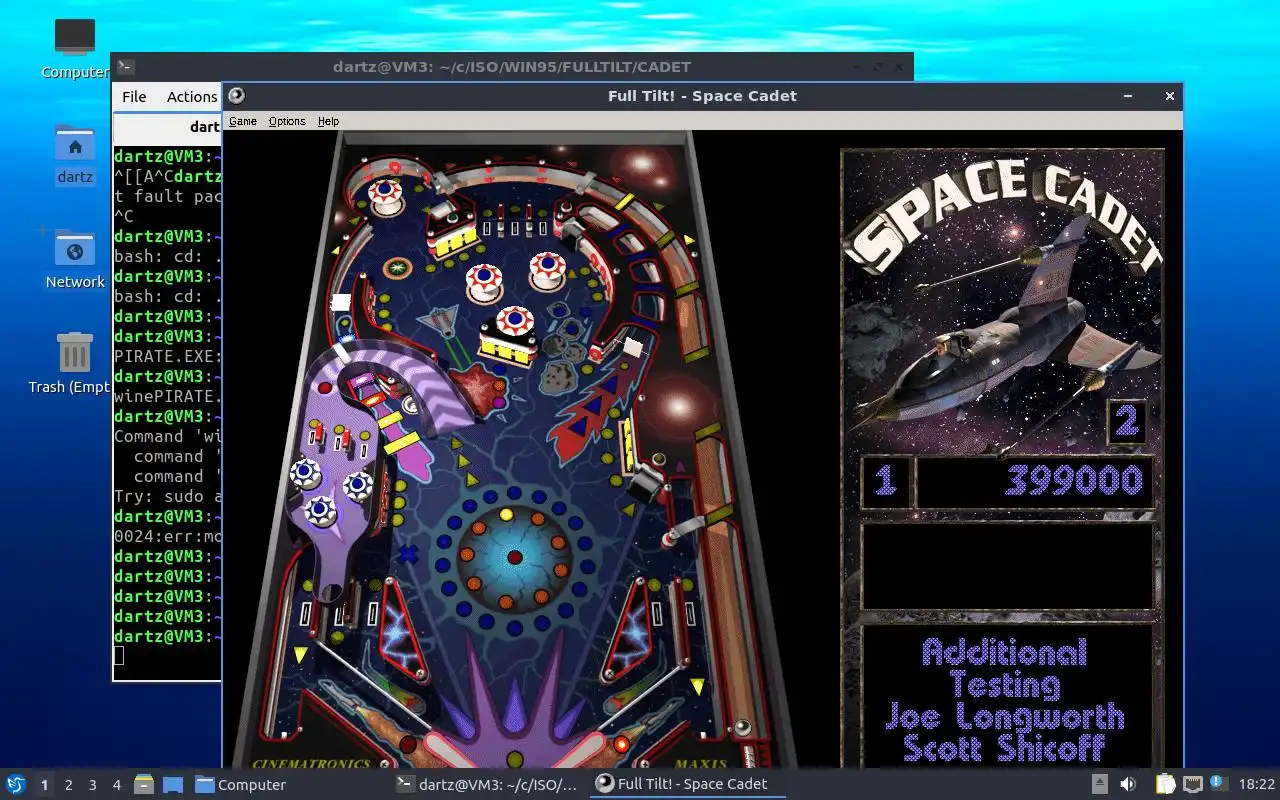Switch to workspace 2

pos(68,785)
